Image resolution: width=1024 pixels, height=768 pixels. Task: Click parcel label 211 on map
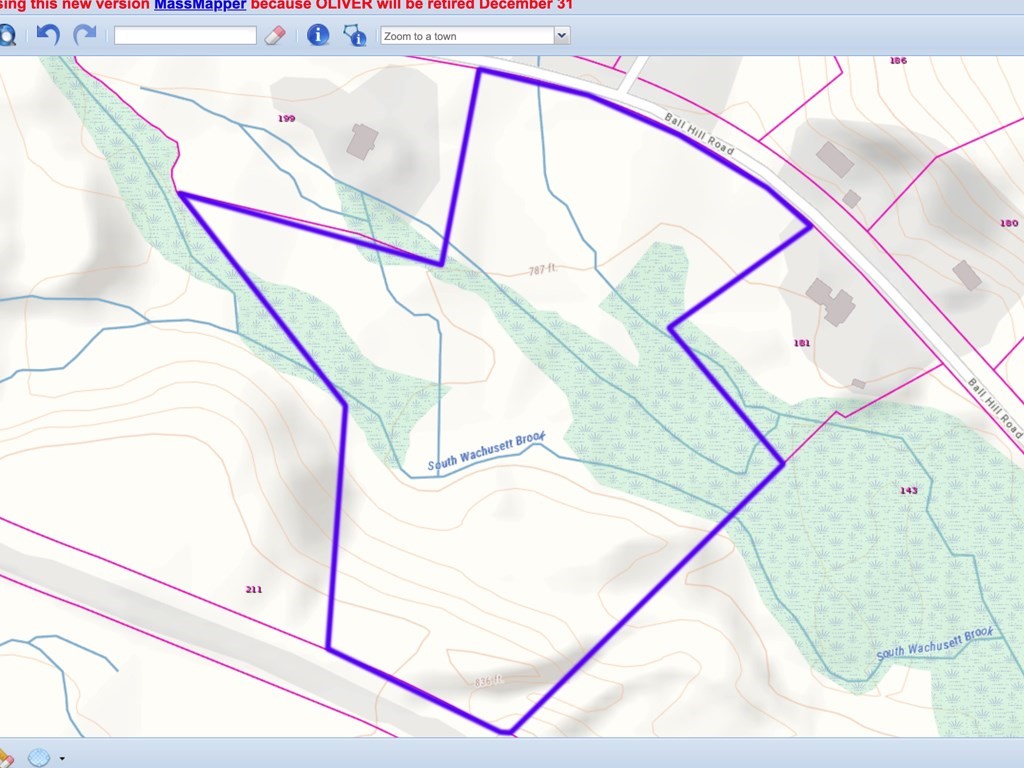point(253,589)
